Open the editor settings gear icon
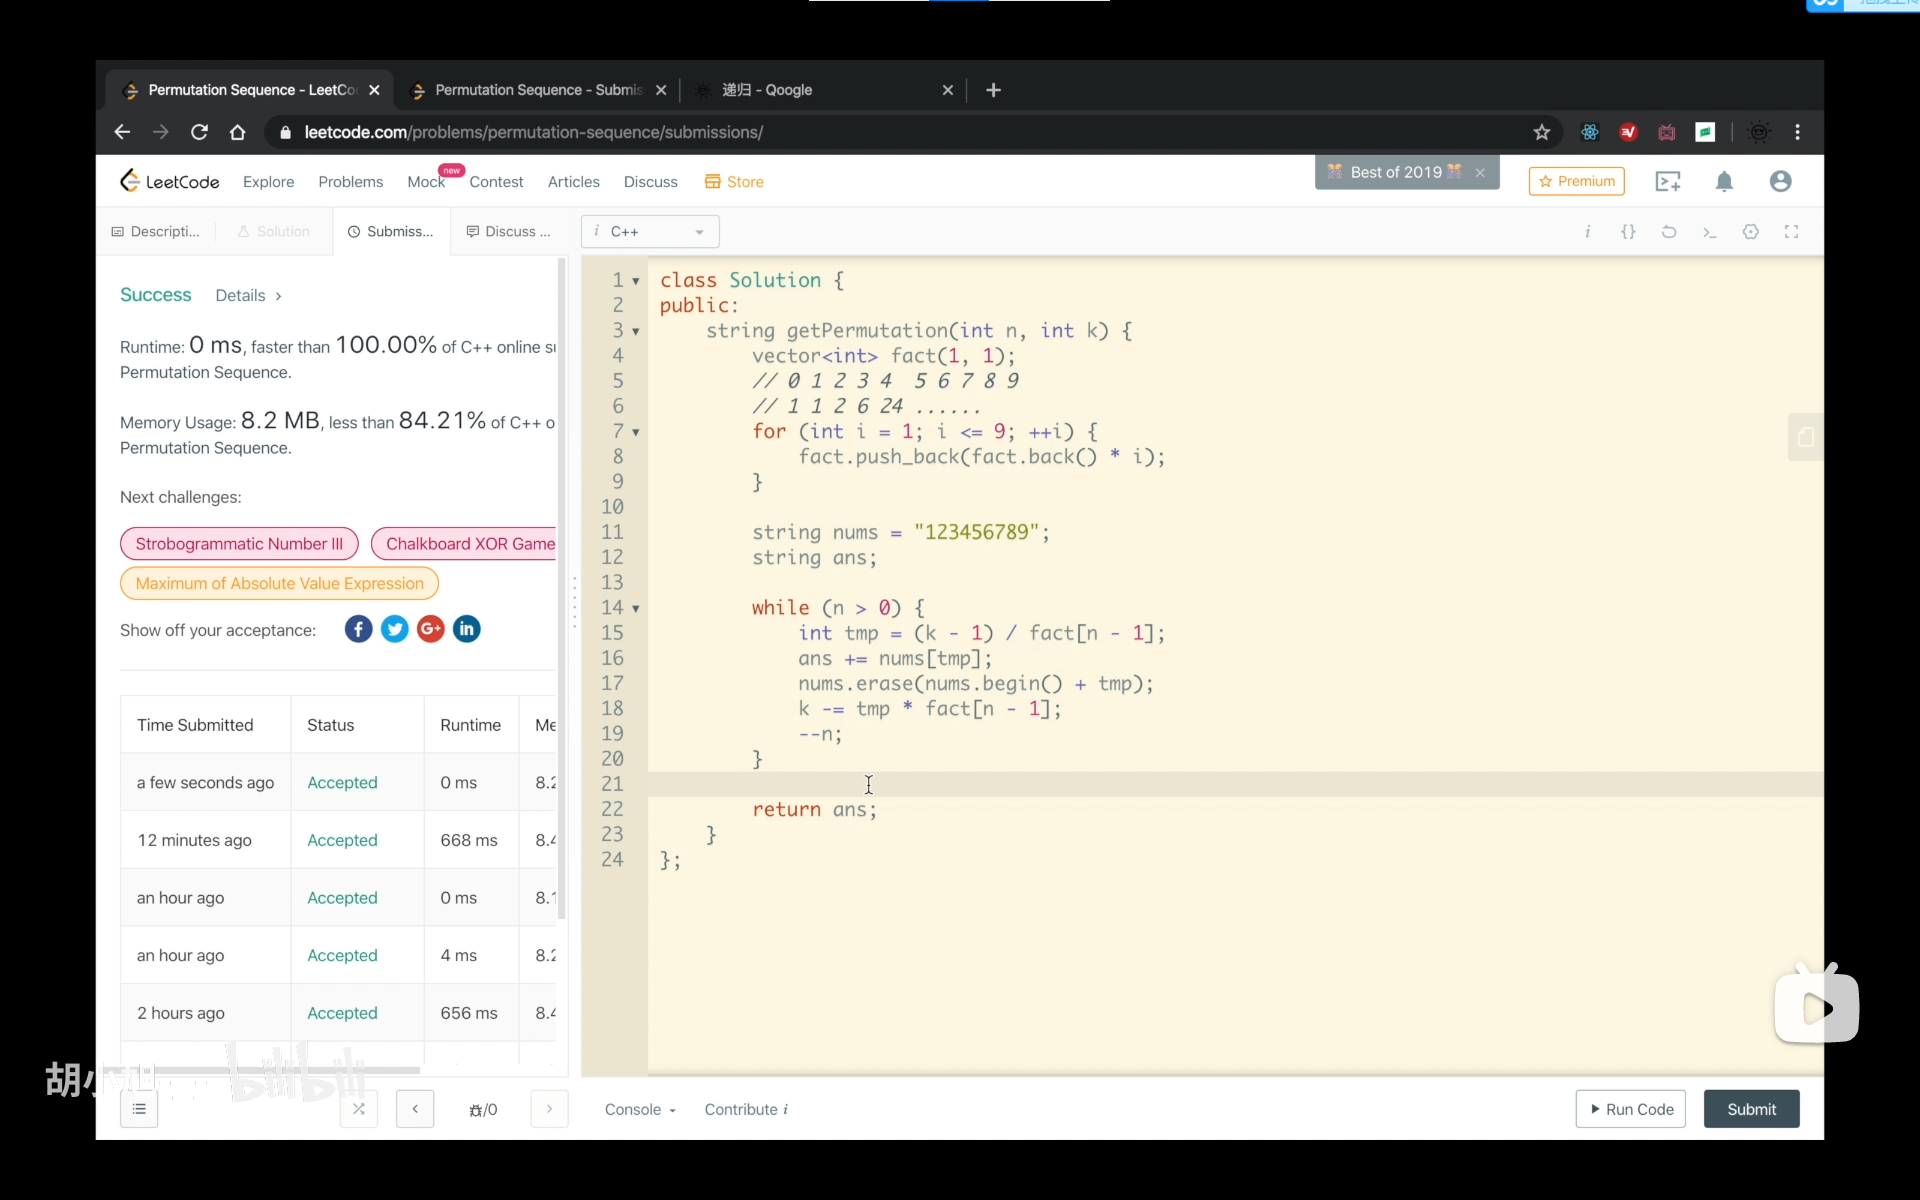Image resolution: width=1920 pixels, height=1200 pixels. pyautogui.click(x=1750, y=232)
